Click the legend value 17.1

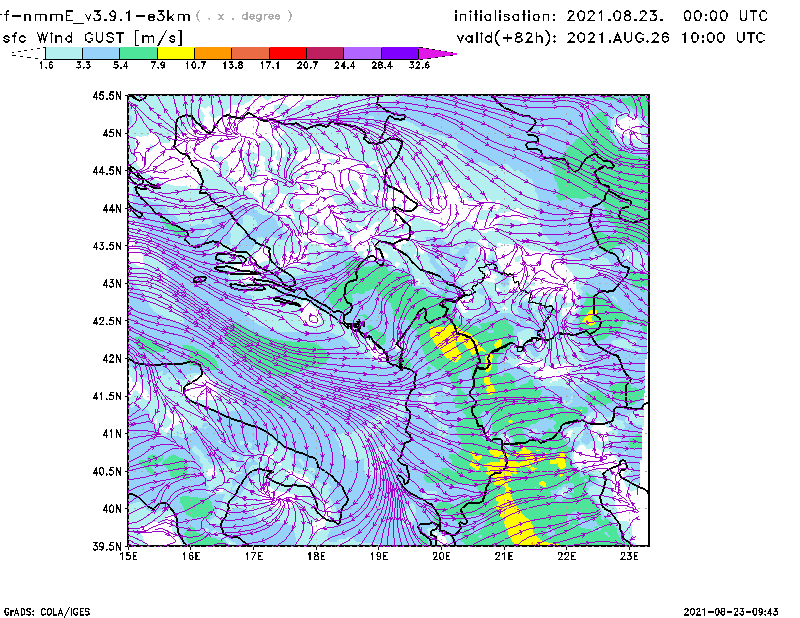tap(270, 65)
